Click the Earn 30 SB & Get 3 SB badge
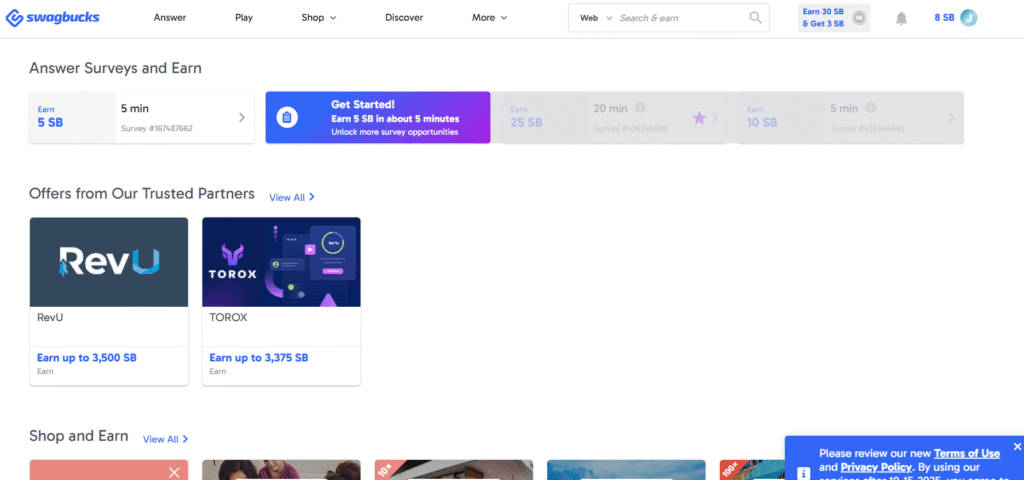Screen dimensions: 1024x480 (x=833, y=17)
